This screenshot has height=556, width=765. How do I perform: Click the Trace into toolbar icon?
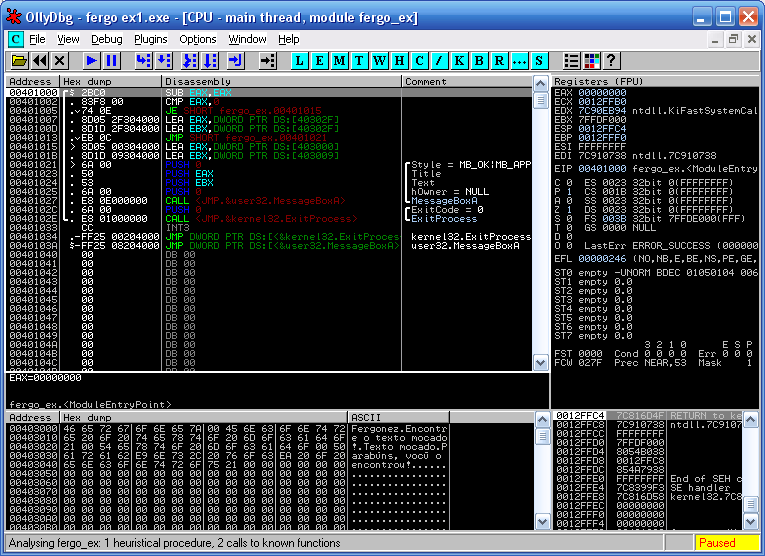click(x=189, y=61)
